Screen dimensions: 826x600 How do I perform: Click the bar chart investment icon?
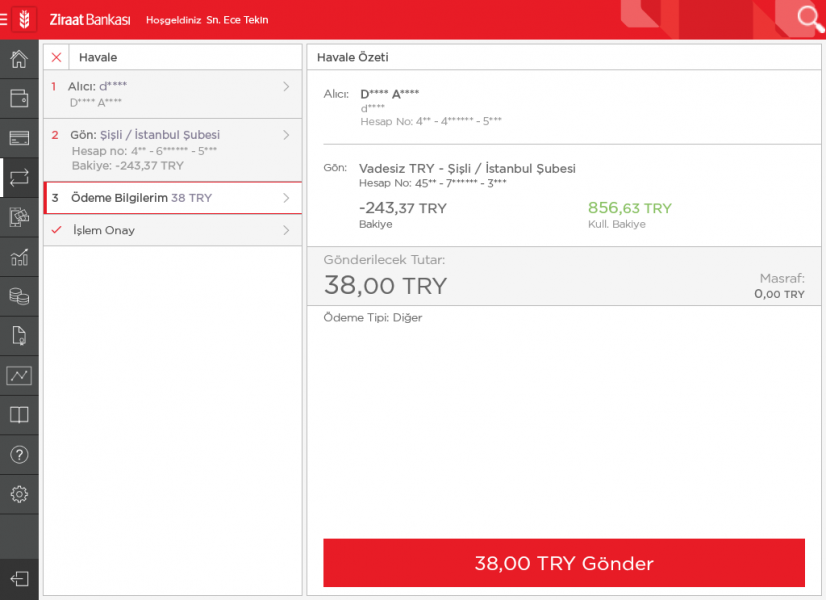click(x=19, y=257)
